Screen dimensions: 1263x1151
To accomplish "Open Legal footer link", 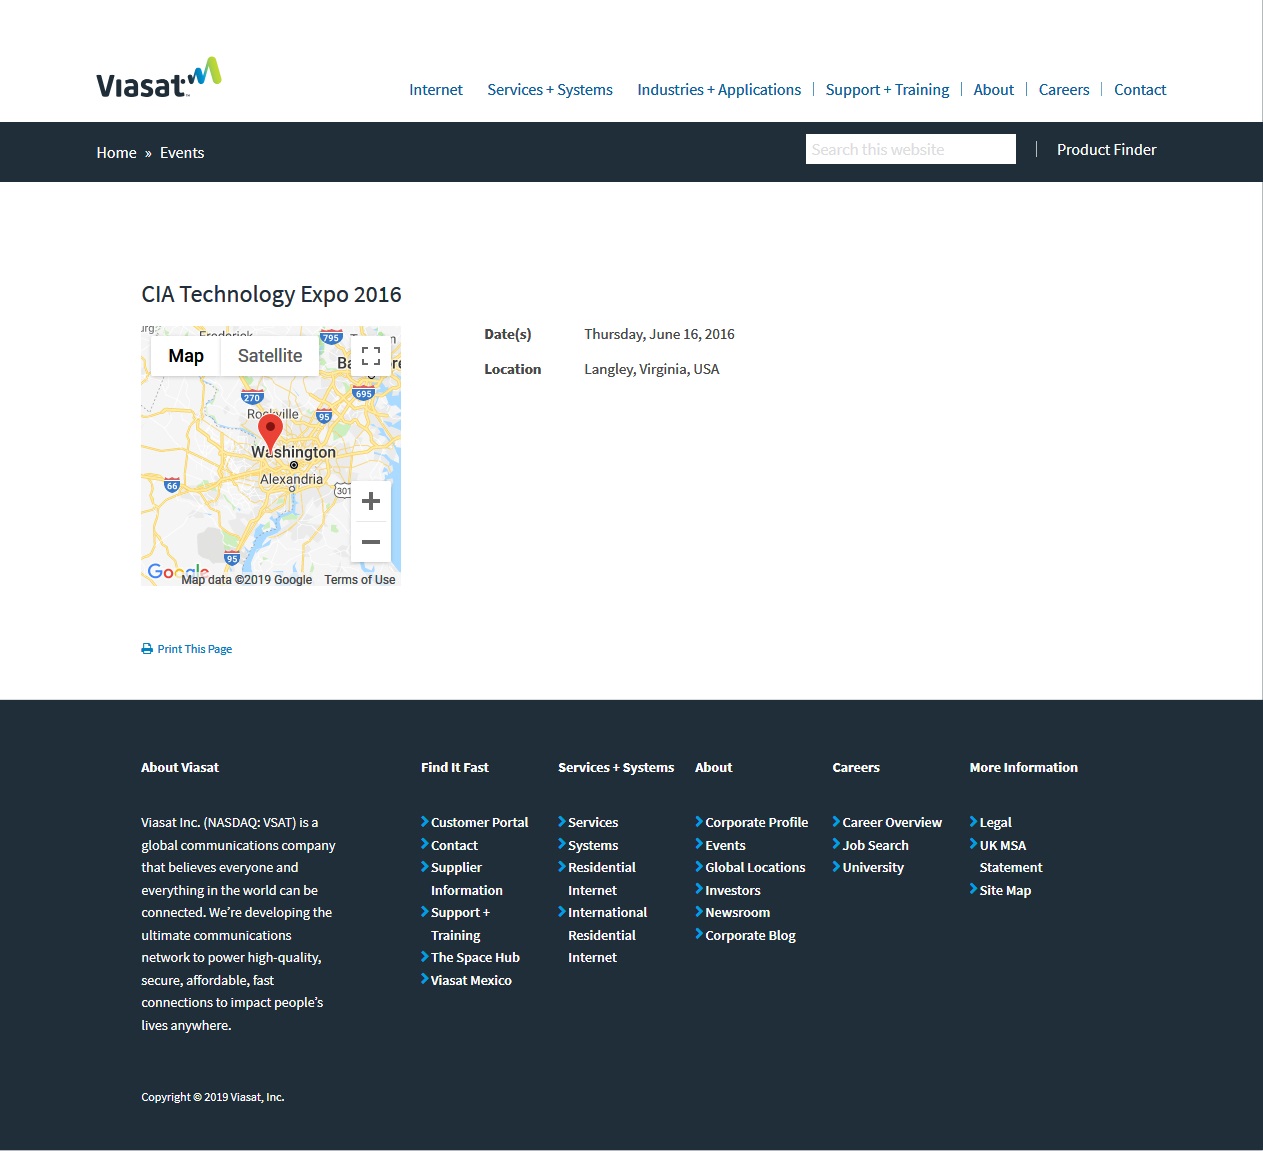I will tap(995, 823).
